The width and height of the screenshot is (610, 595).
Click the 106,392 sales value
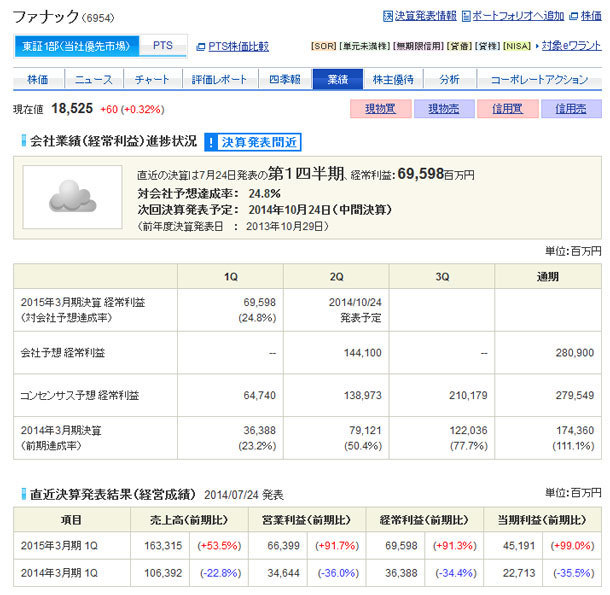pos(163,573)
